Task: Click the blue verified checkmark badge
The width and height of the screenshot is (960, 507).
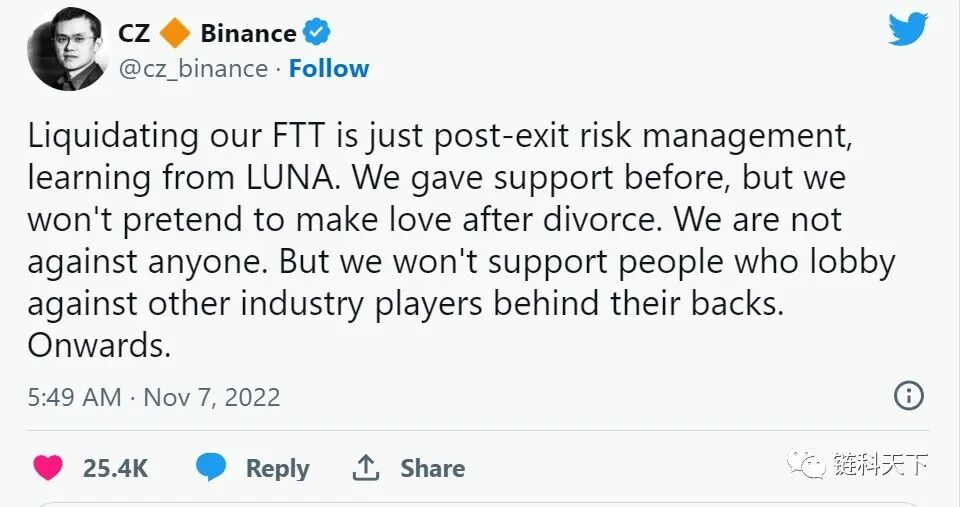Action: 317,33
